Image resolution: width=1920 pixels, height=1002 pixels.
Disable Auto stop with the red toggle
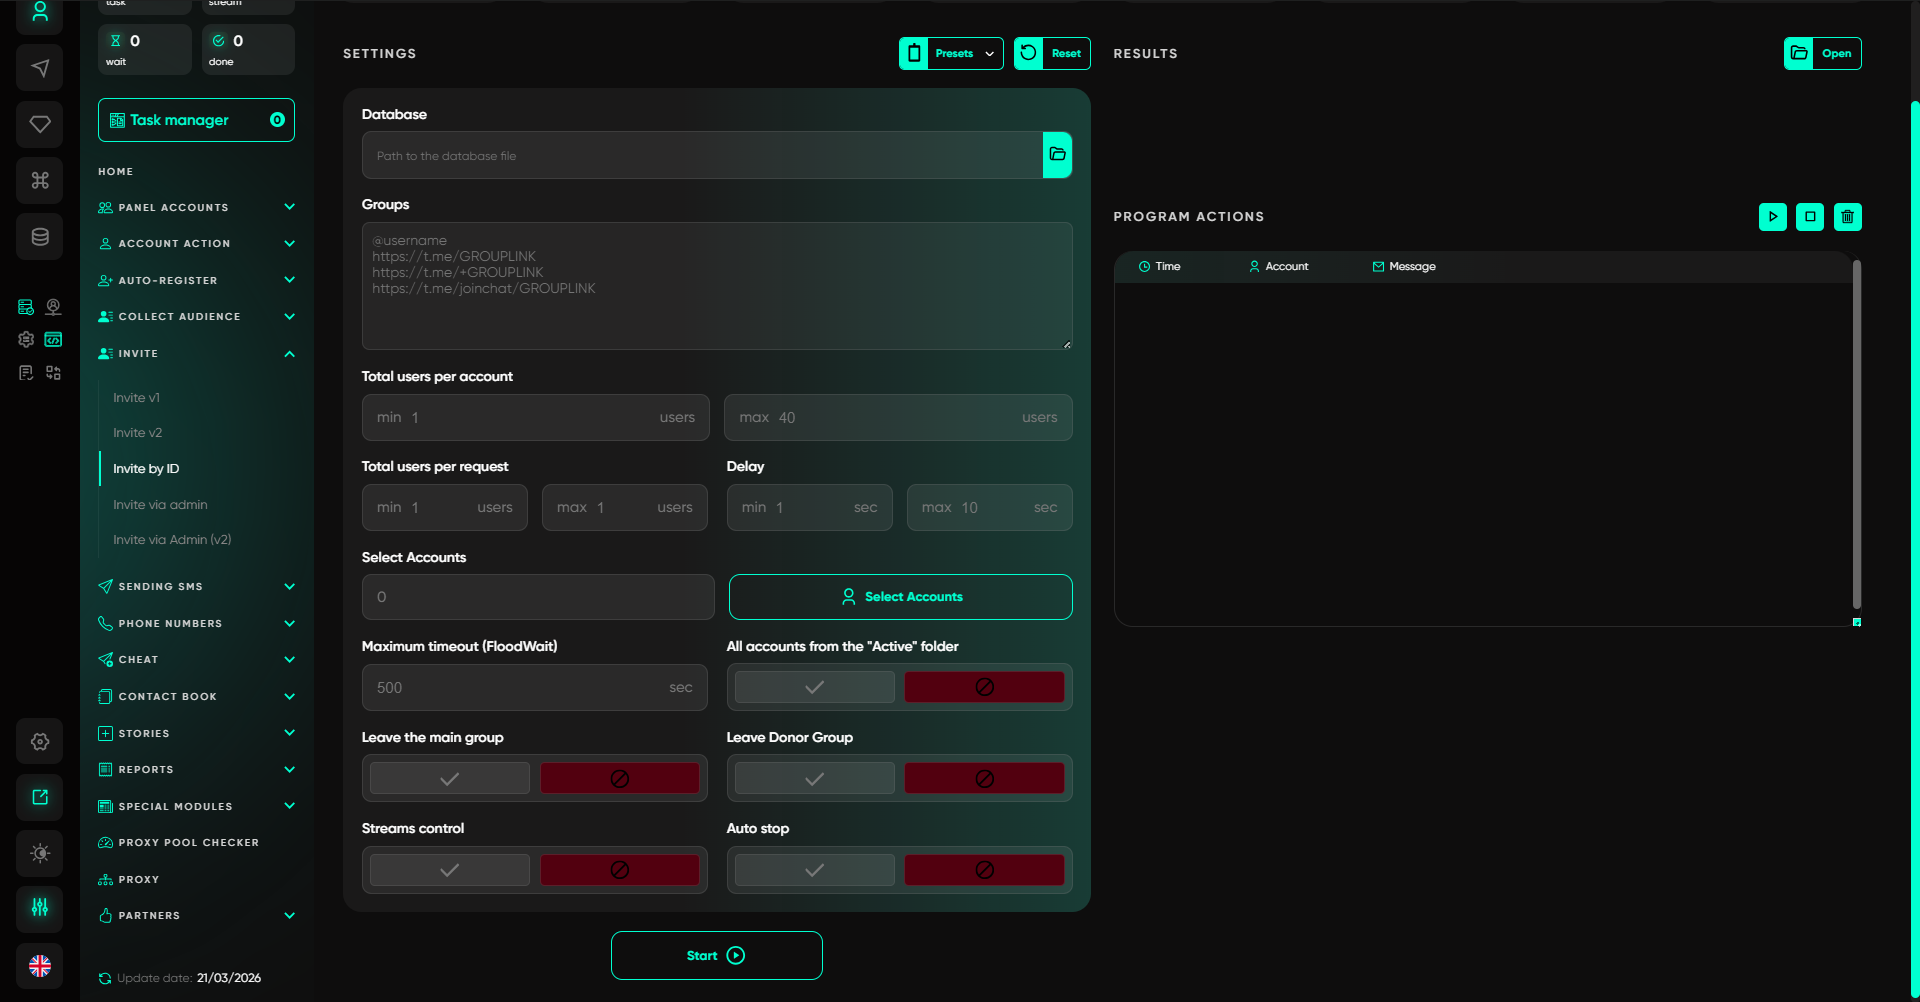[x=984, y=870]
